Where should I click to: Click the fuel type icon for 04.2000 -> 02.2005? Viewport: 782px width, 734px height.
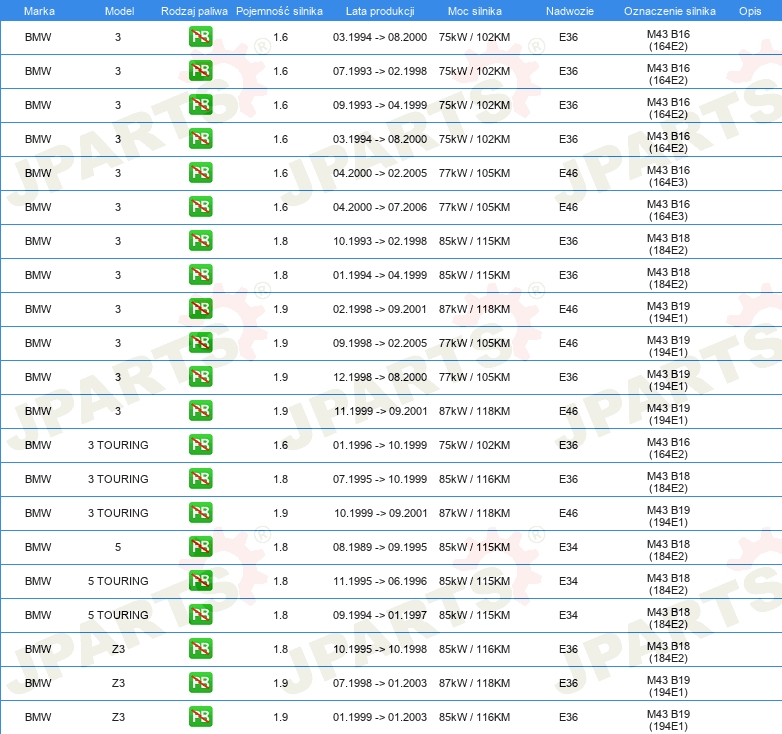[x=200, y=173]
